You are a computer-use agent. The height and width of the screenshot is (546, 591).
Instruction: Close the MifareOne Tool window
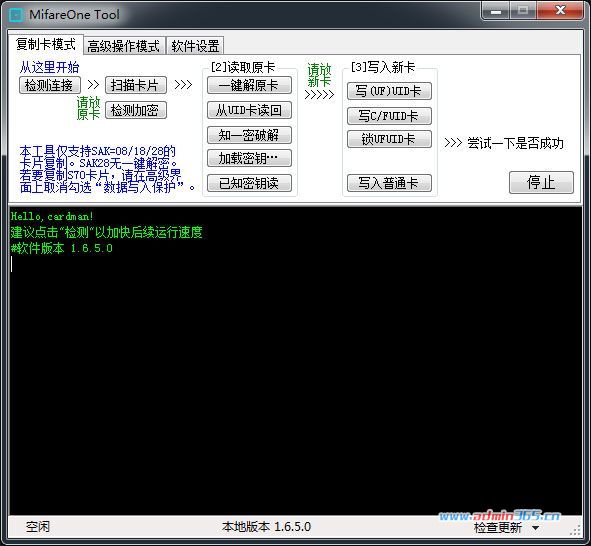point(560,11)
